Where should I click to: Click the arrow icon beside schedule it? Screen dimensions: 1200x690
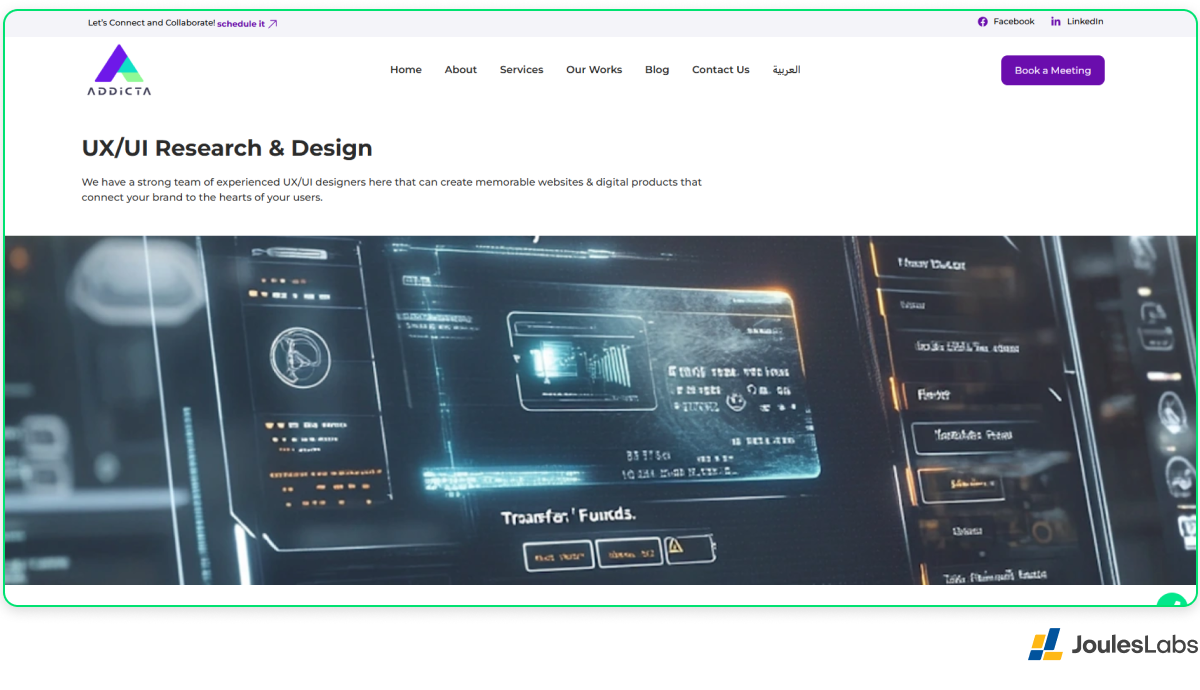pyautogui.click(x=273, y=23)
